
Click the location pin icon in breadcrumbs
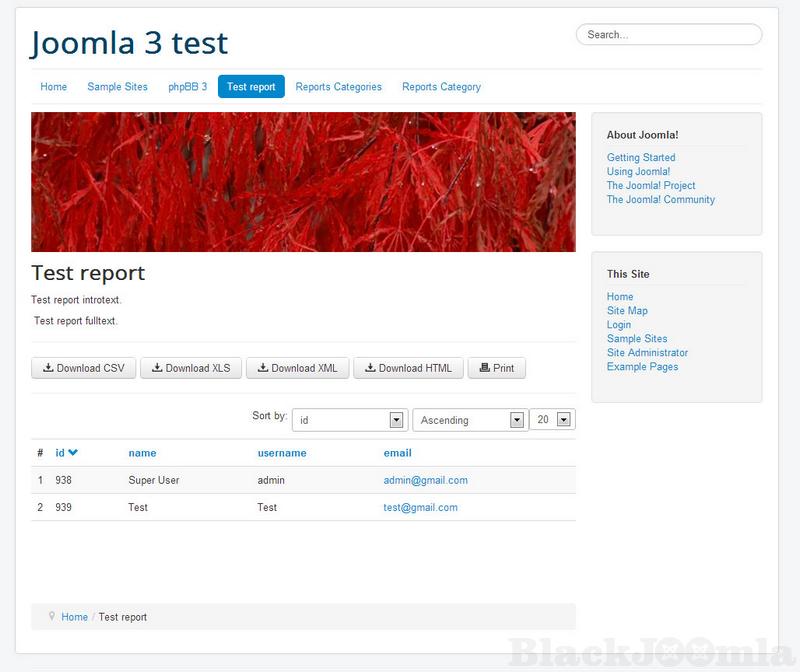(50, 616)
